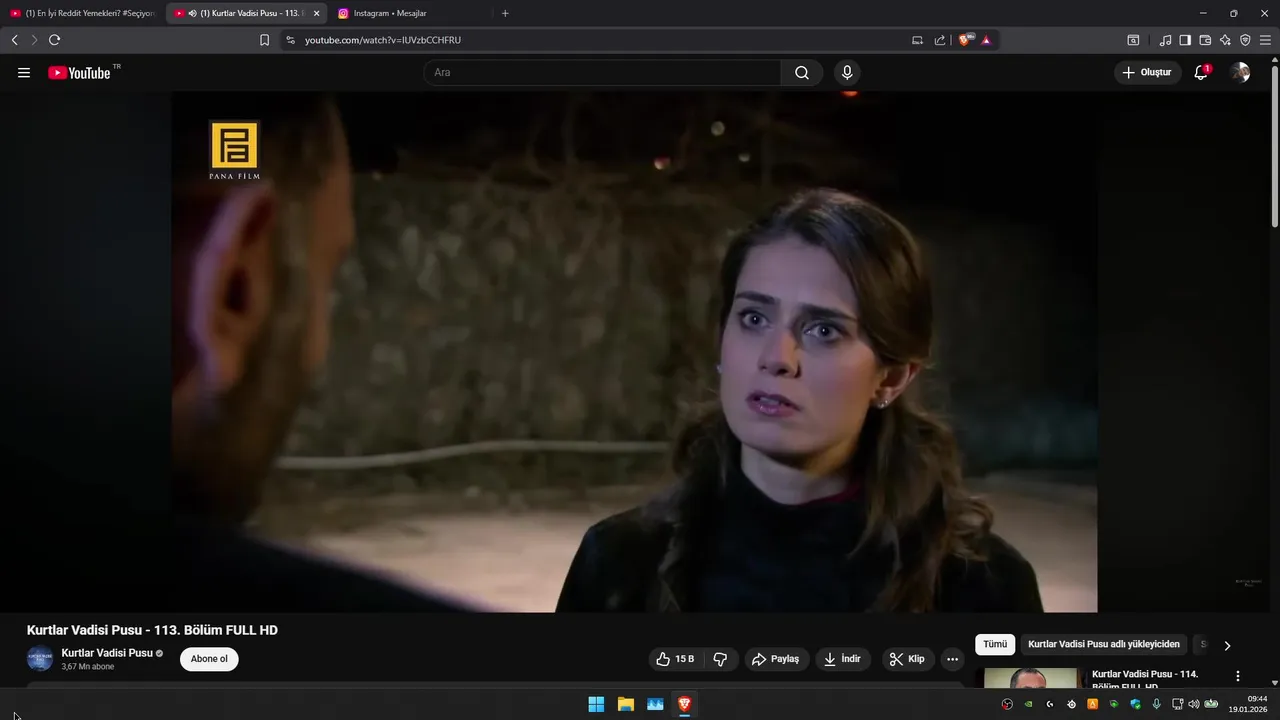The height and width of the screenshot is (720, 1280).
Task: Open Windows Security tray icon
Action: 1135,704
